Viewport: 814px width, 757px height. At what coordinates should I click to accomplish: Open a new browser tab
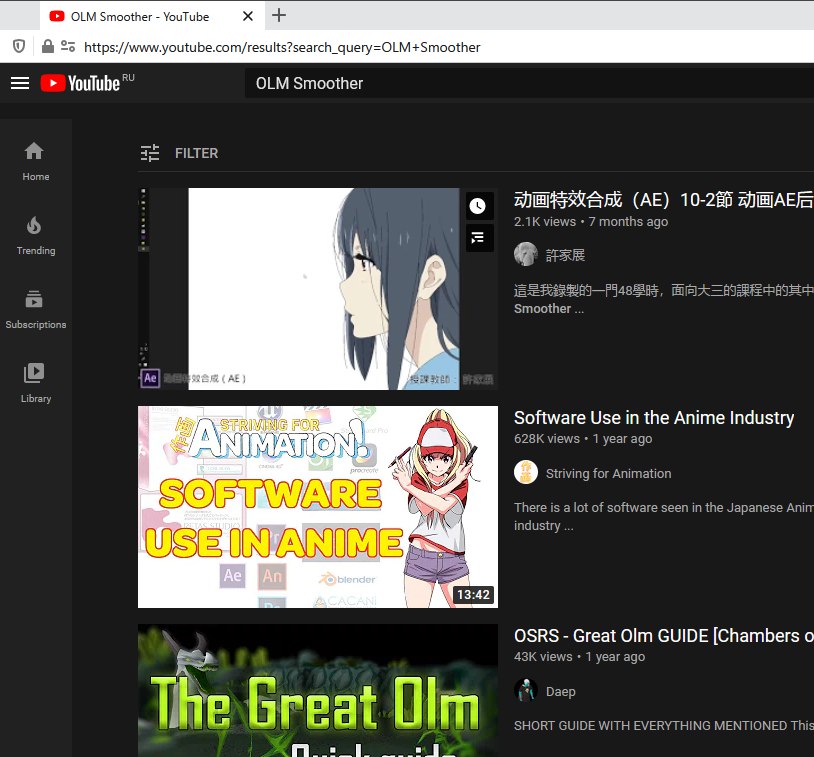click(279, 16)
